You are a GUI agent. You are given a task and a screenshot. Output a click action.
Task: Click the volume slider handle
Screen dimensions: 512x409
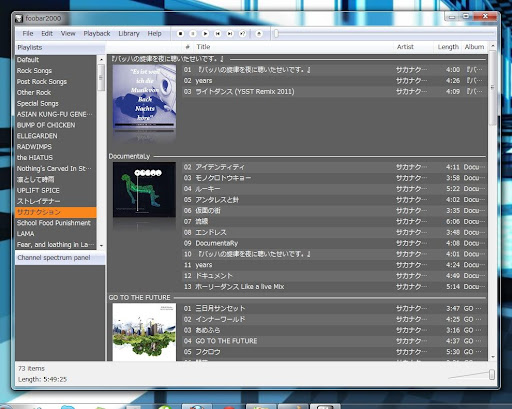point(492,374)
